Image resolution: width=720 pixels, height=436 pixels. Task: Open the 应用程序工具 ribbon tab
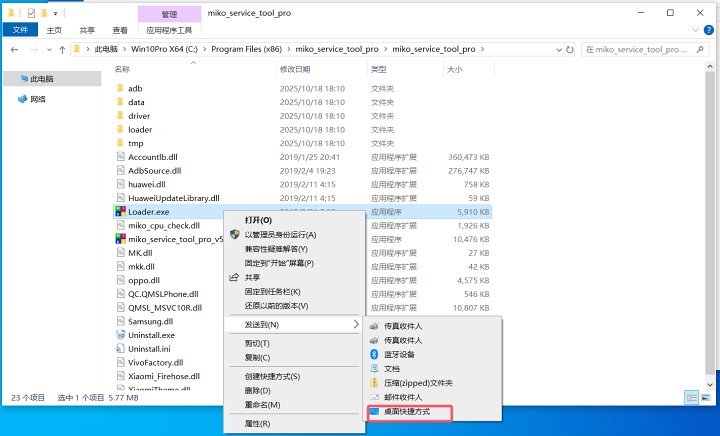[x=169, y=30]
